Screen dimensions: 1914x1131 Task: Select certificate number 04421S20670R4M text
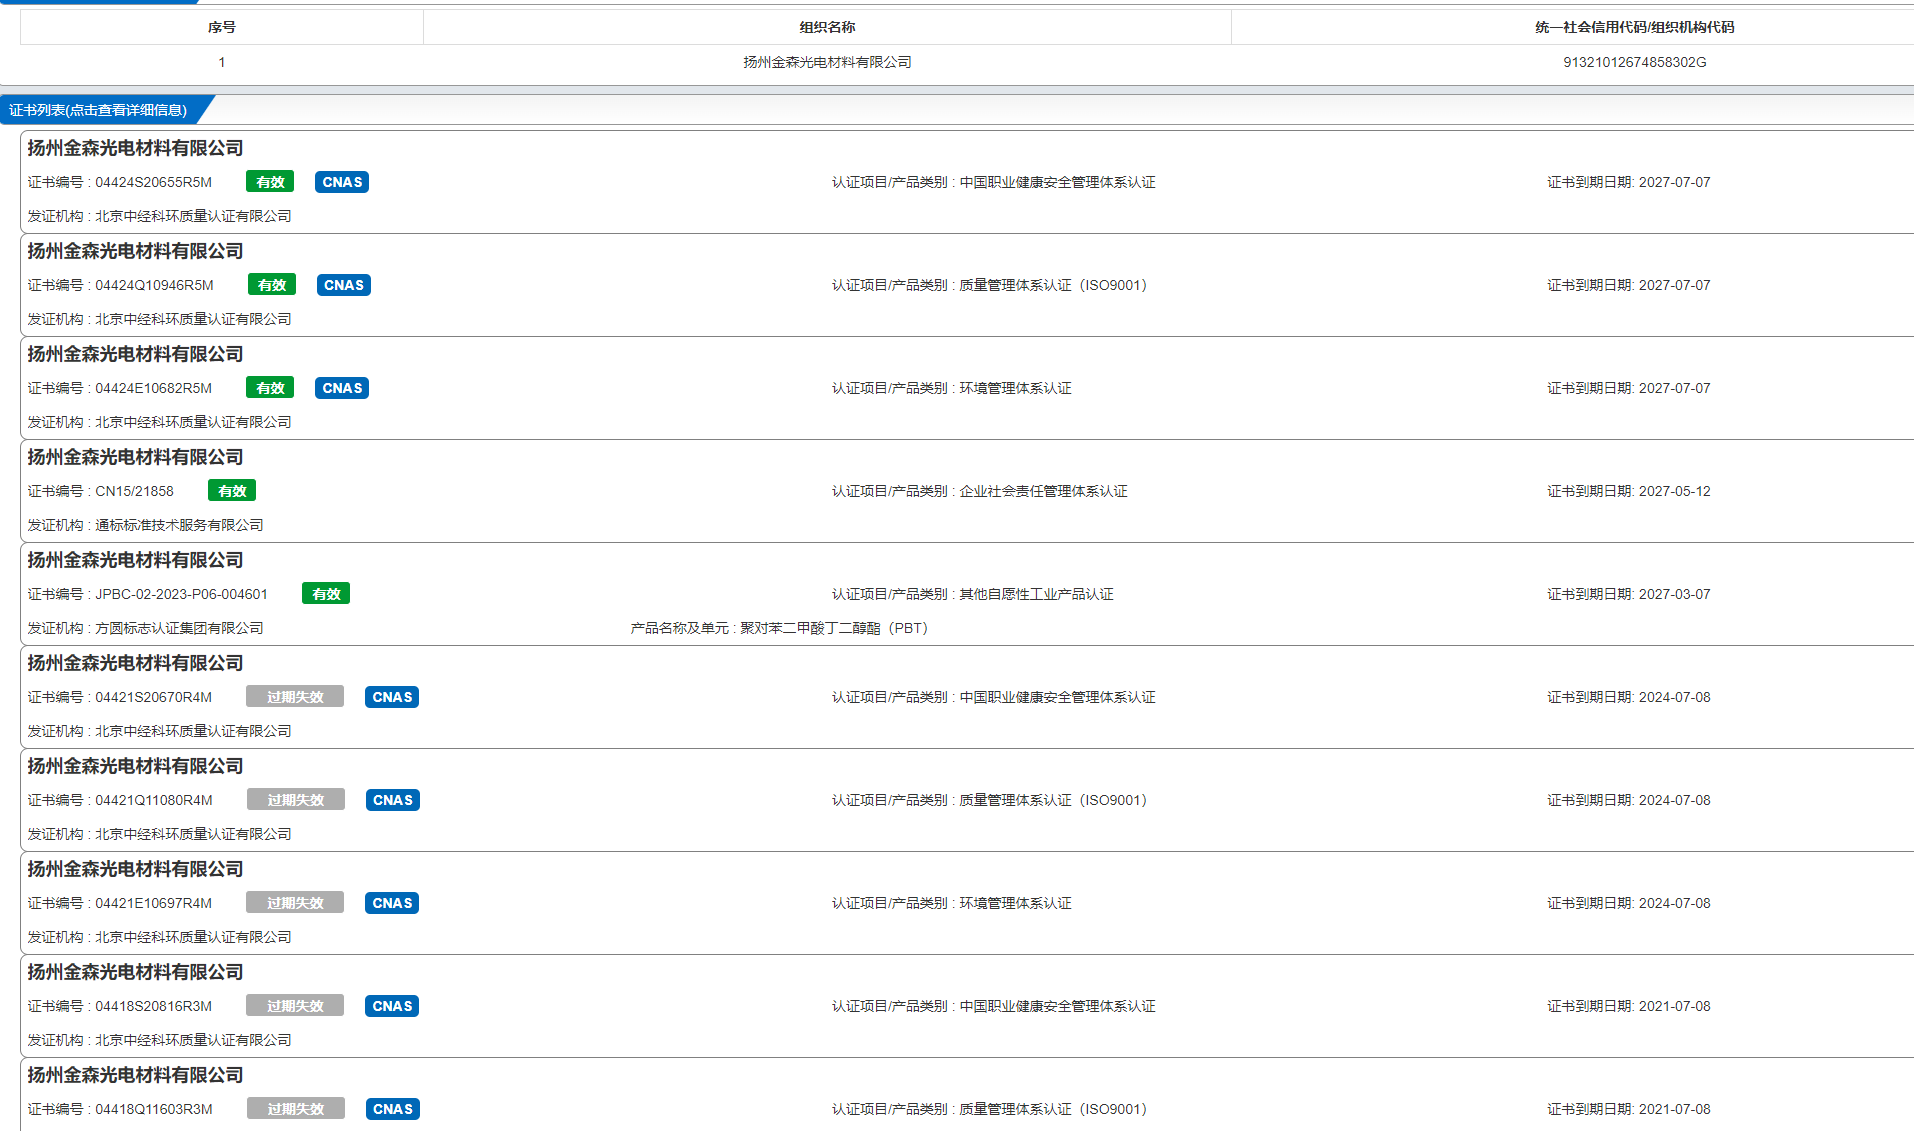[x=153, y=697]
